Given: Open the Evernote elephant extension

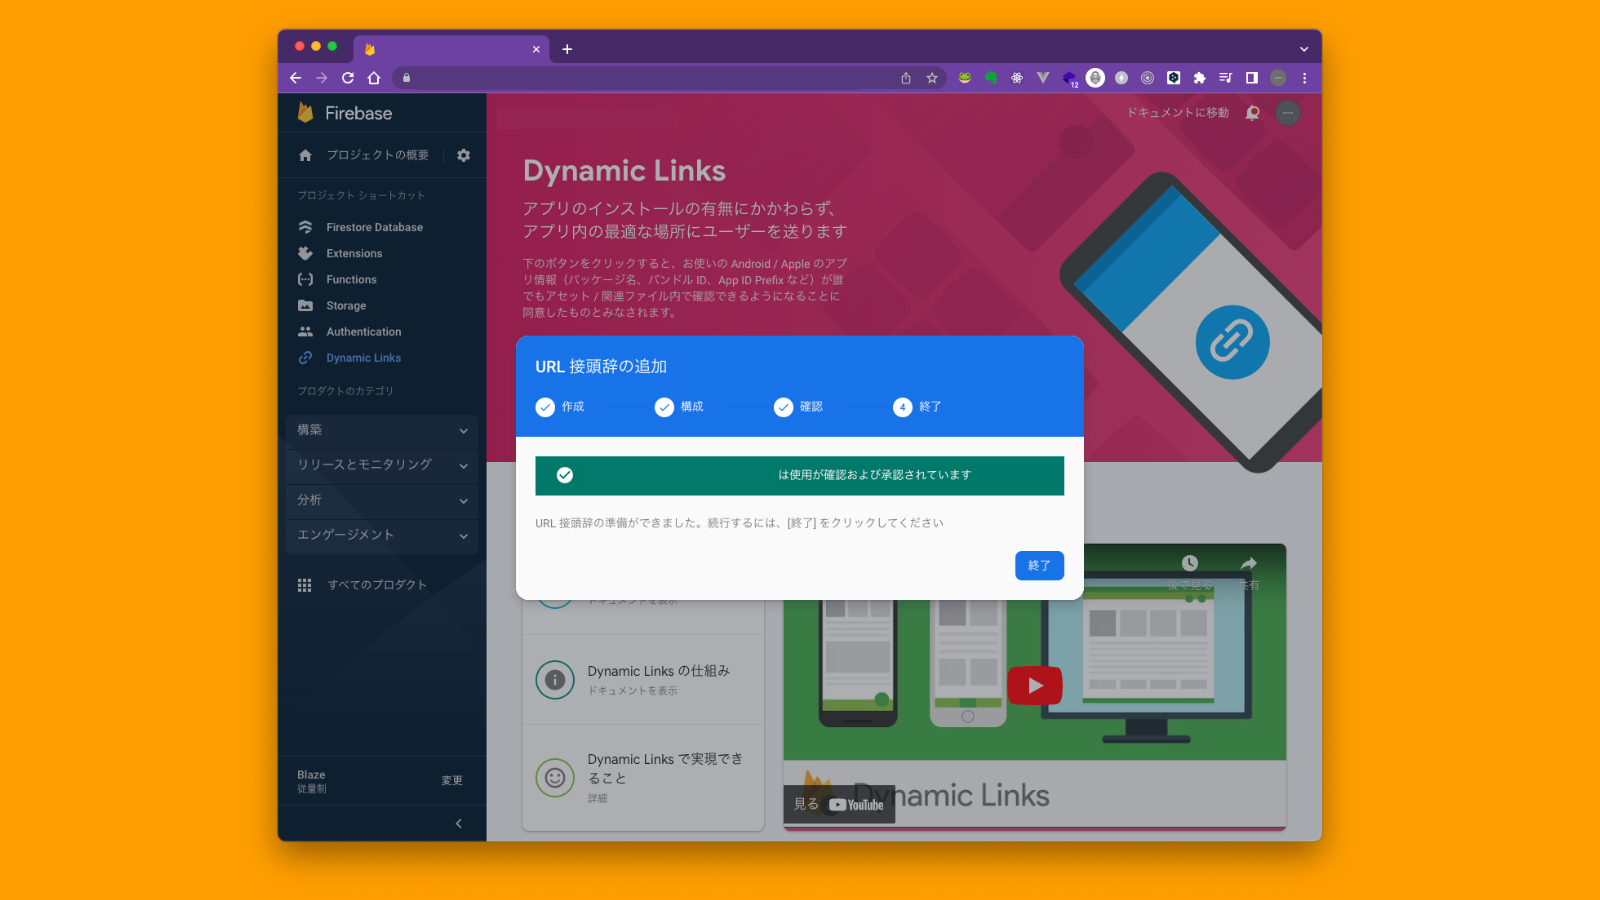Looking at the screenshot, I should (991, 78).
